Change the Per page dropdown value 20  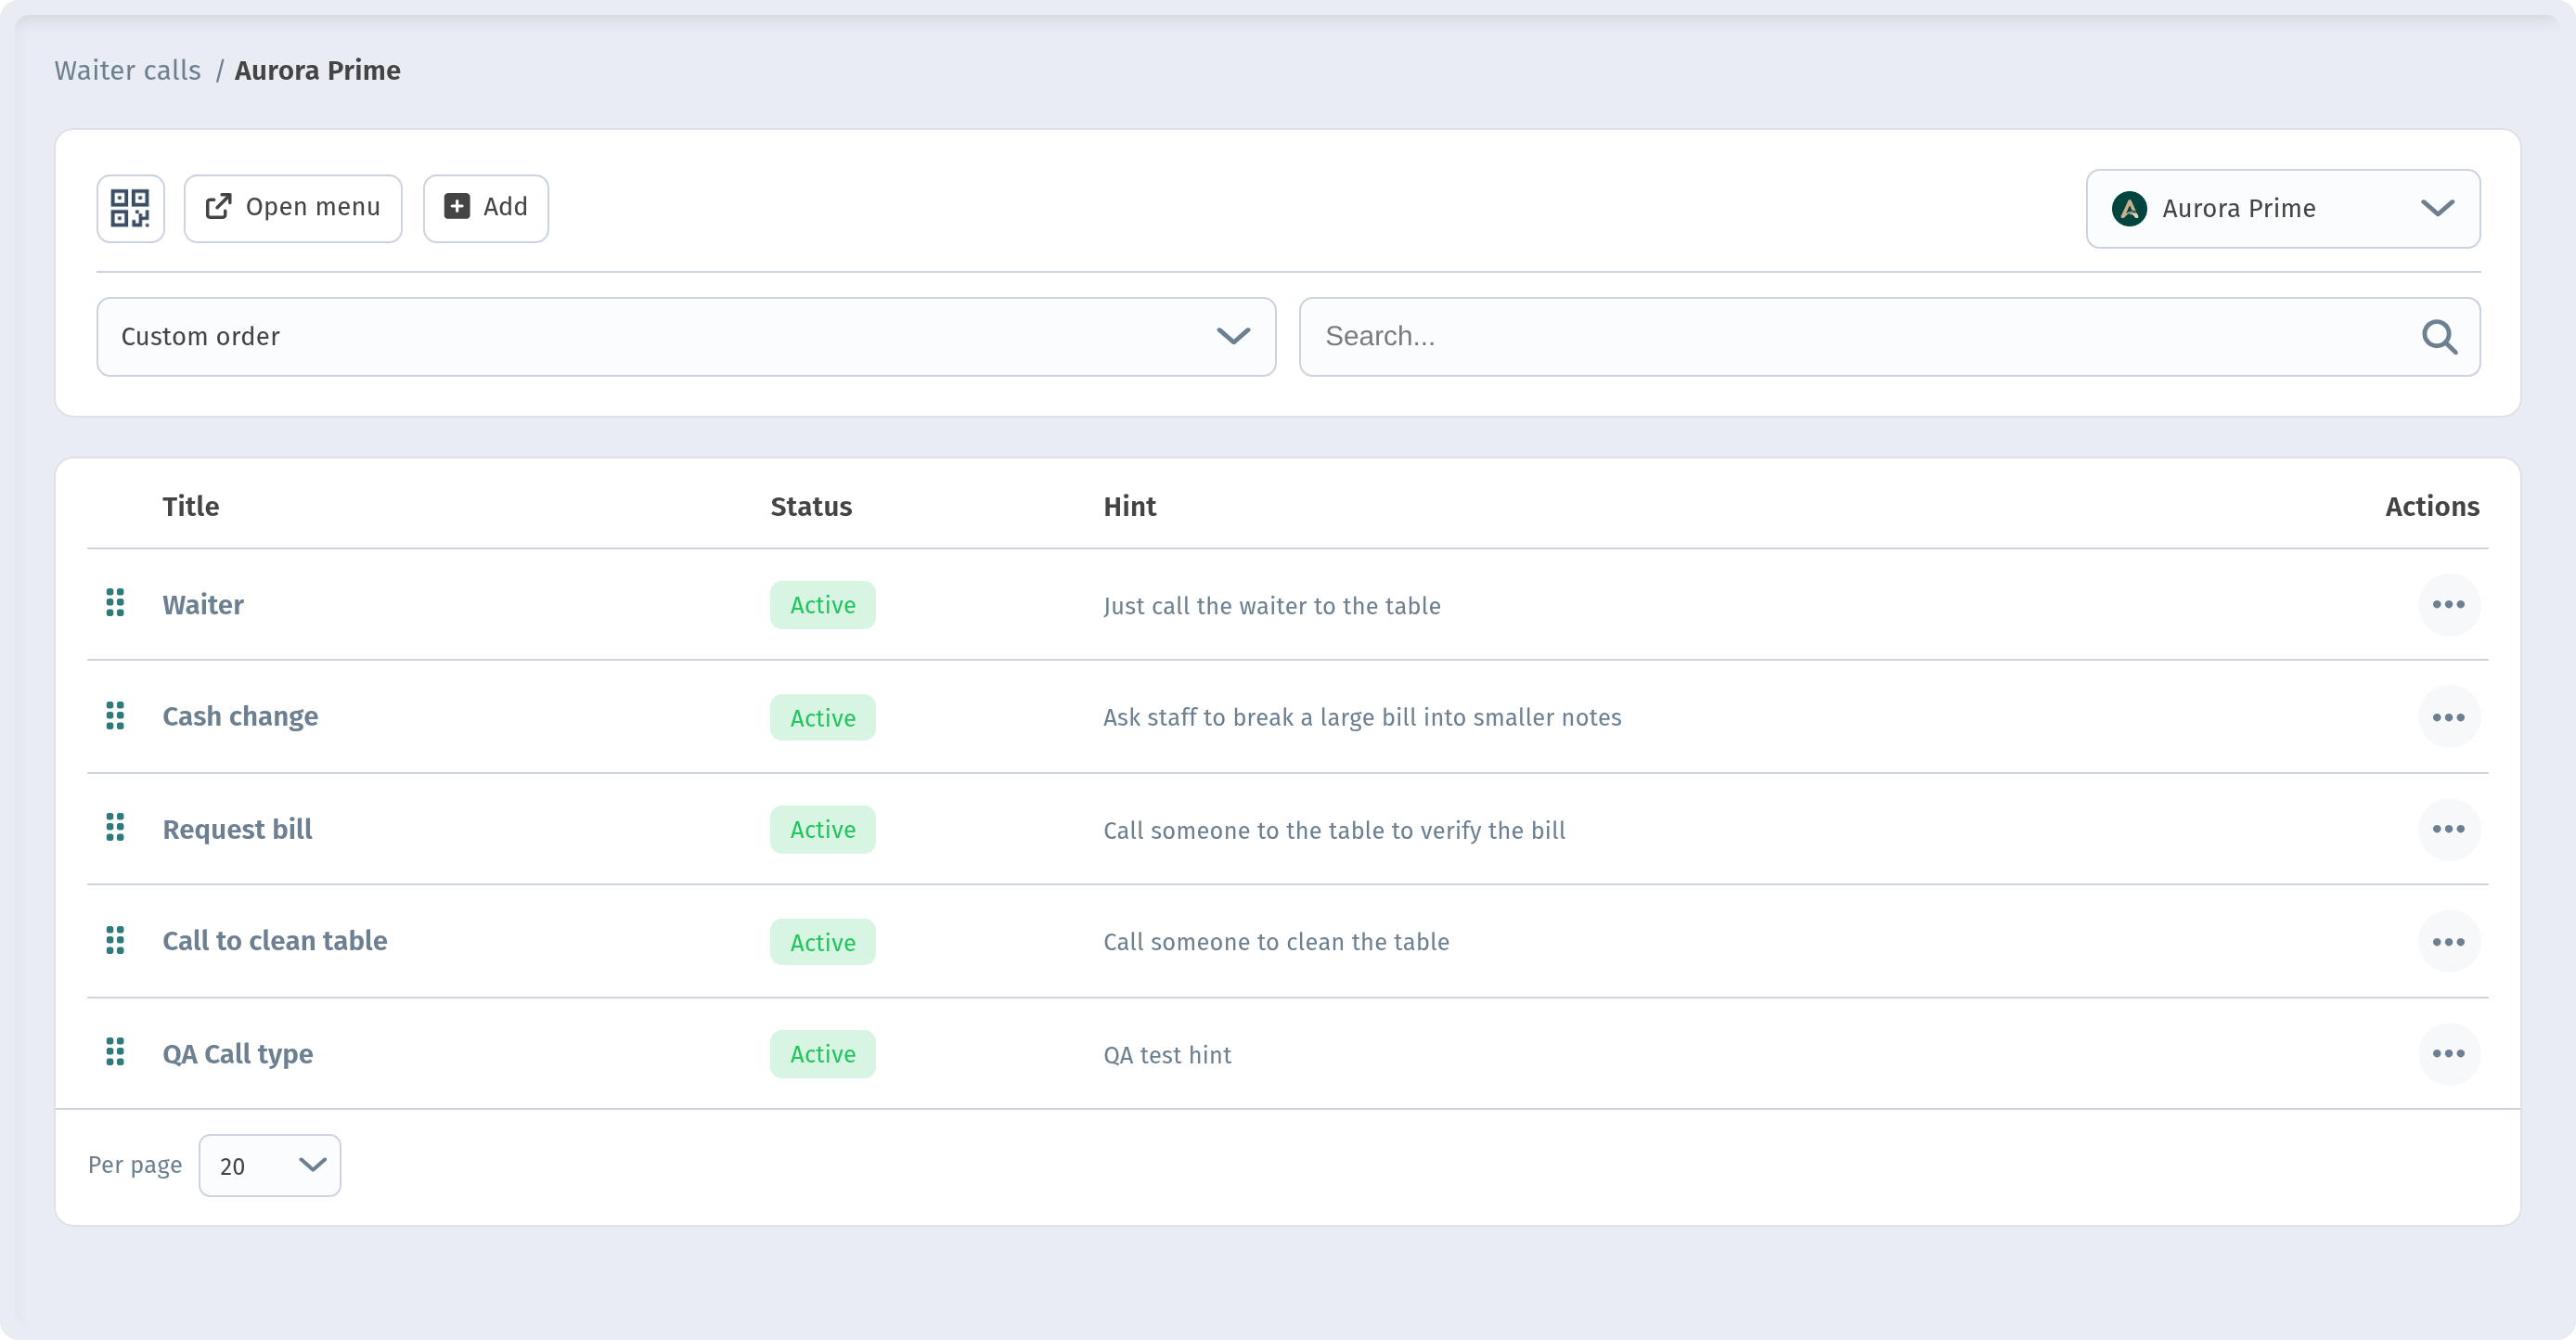[x=270, y=1166]
